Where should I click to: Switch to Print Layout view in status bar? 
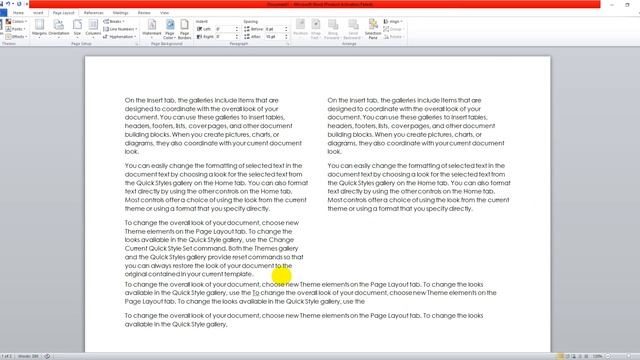tap(561, 356)
